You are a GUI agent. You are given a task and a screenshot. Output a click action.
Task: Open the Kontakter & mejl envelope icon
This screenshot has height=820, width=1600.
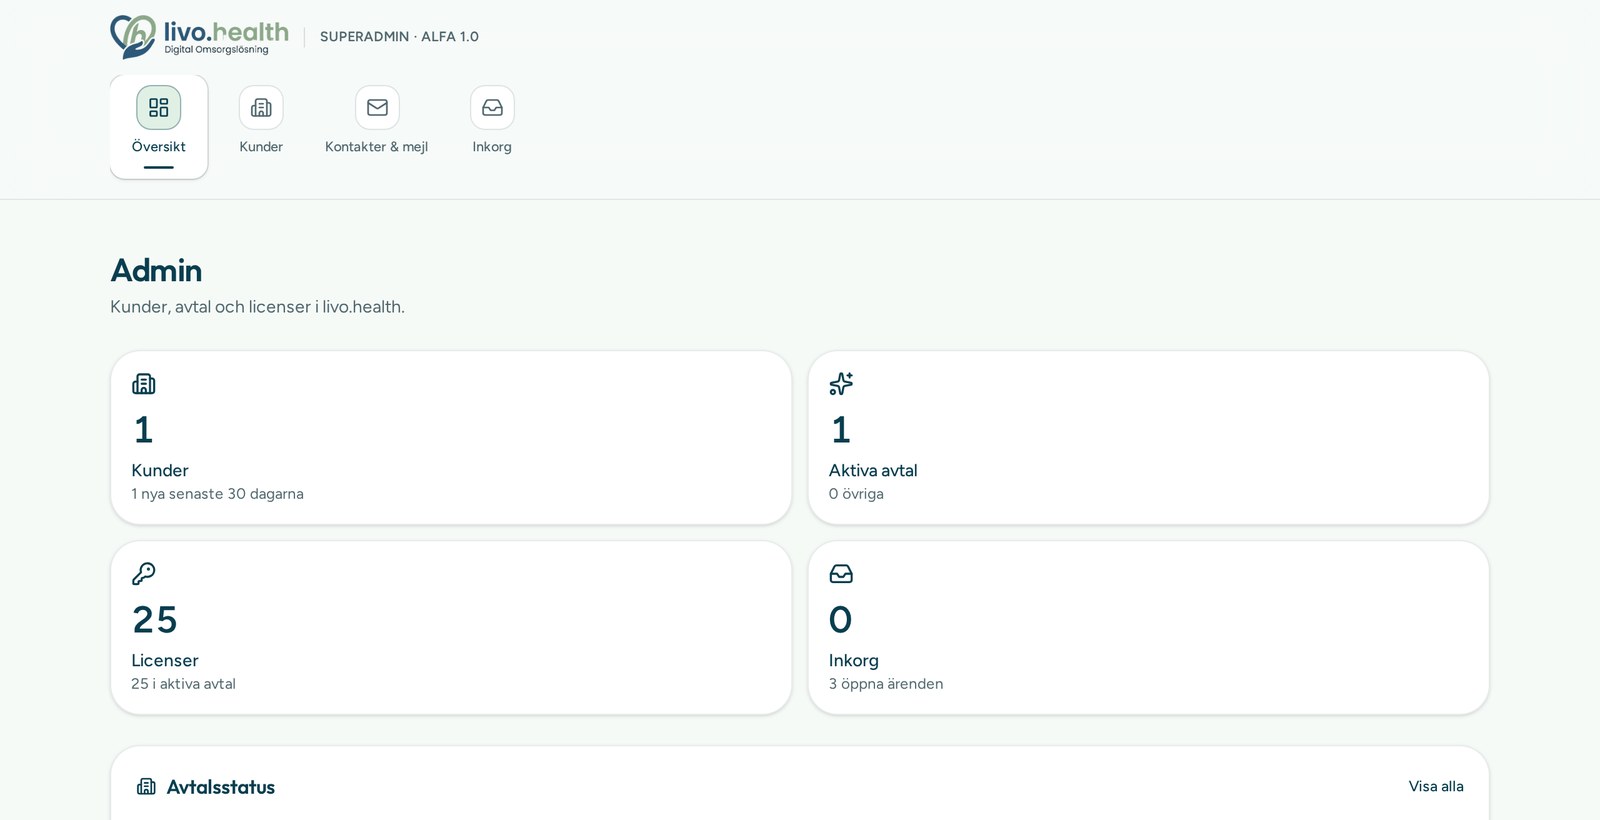[x=377, y=107]
